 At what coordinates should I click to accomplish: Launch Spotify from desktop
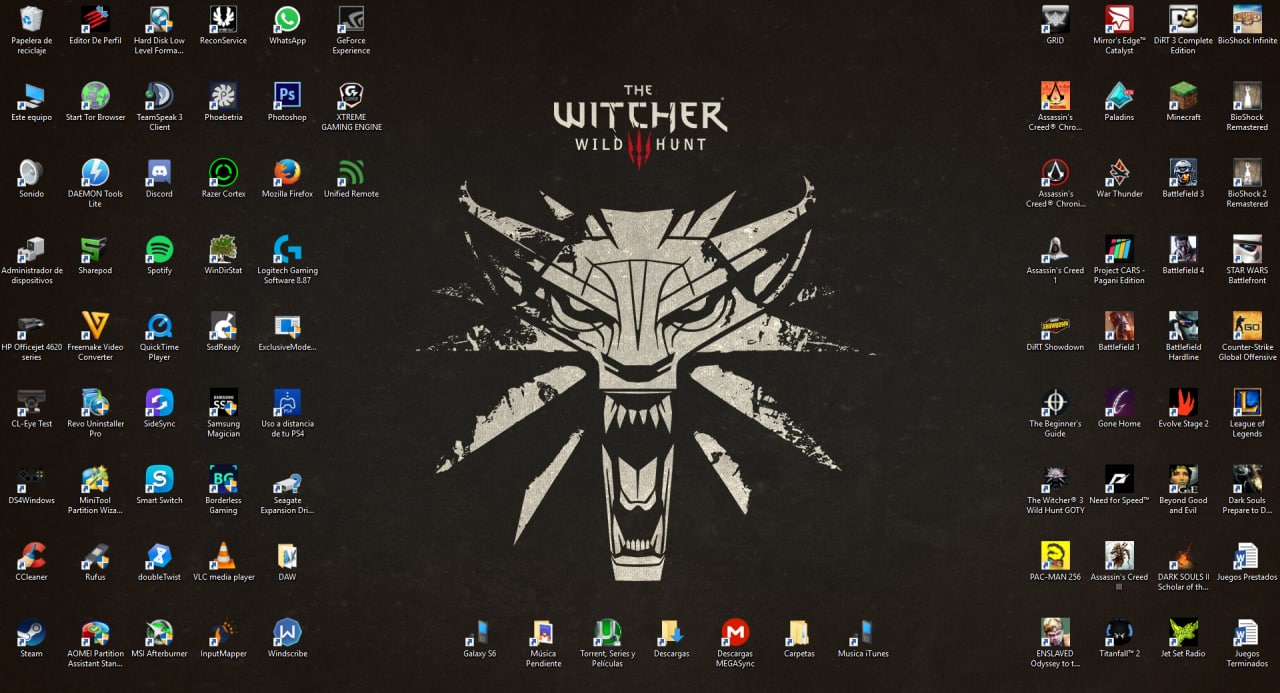click(x=159, y=249)
